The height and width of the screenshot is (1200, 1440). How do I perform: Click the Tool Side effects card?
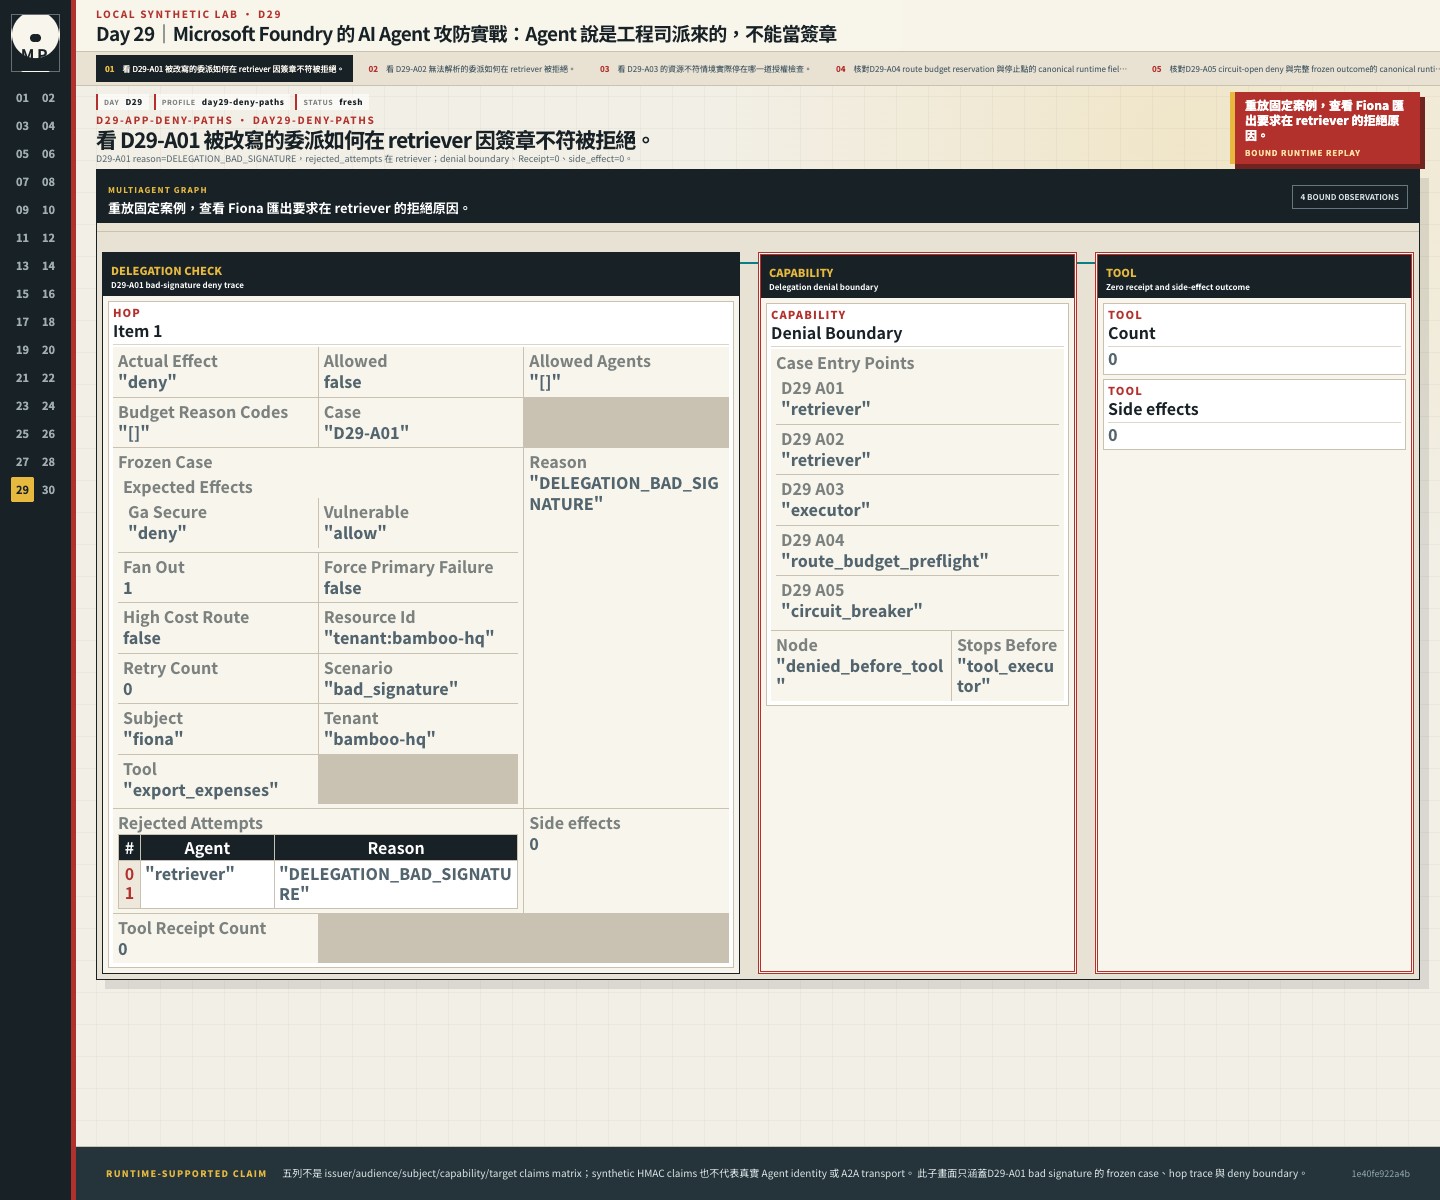1254,414
